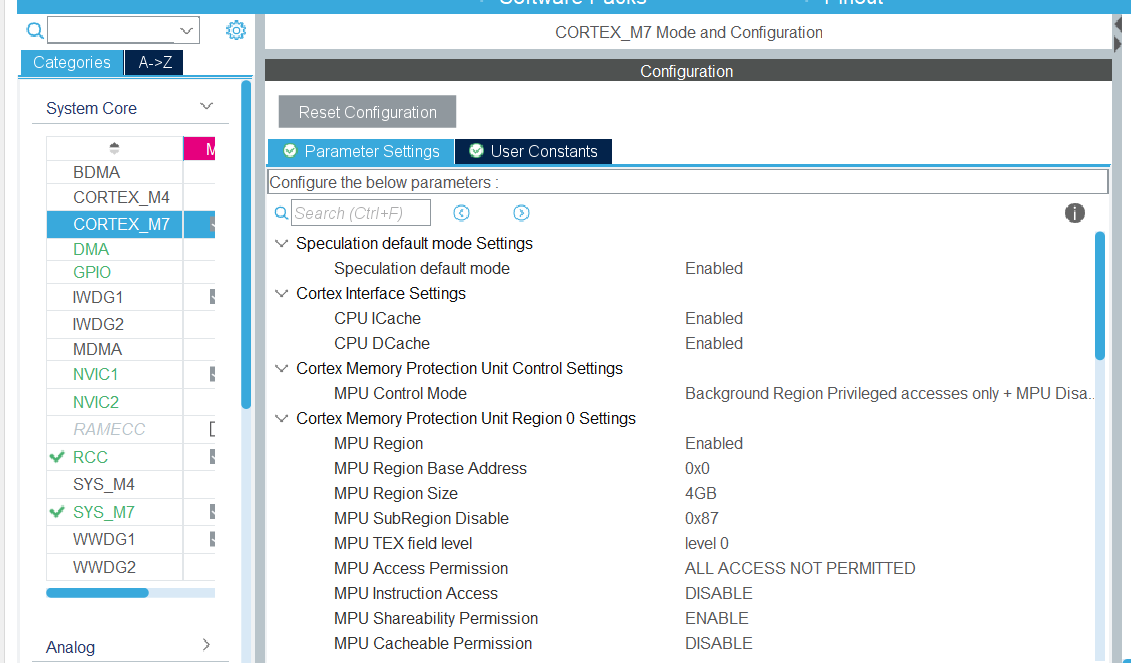Open the part-number combo box dropdown
The image size is (1131, 663).
click(185, 31)
